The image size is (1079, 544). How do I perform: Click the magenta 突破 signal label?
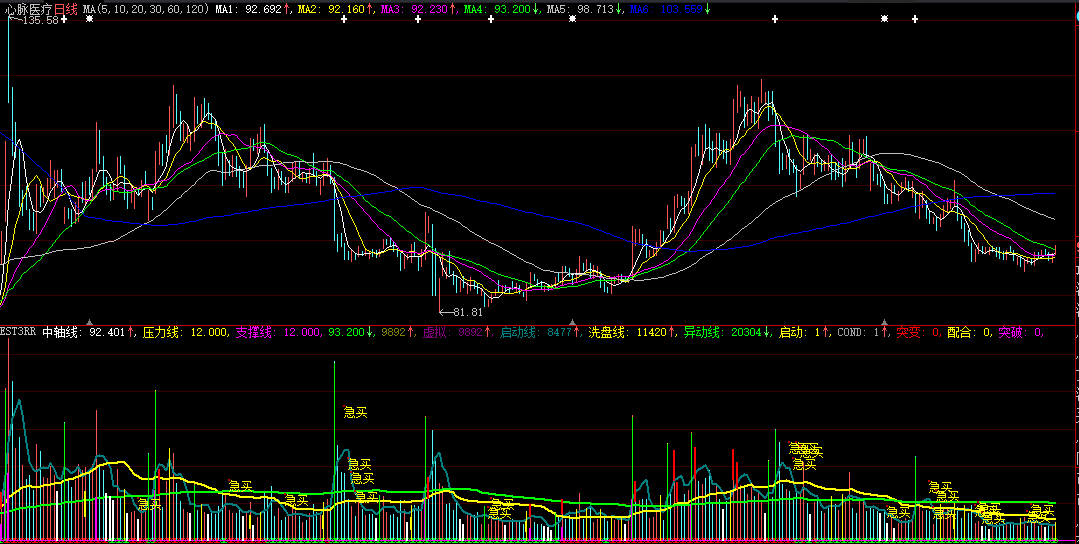1020,331
